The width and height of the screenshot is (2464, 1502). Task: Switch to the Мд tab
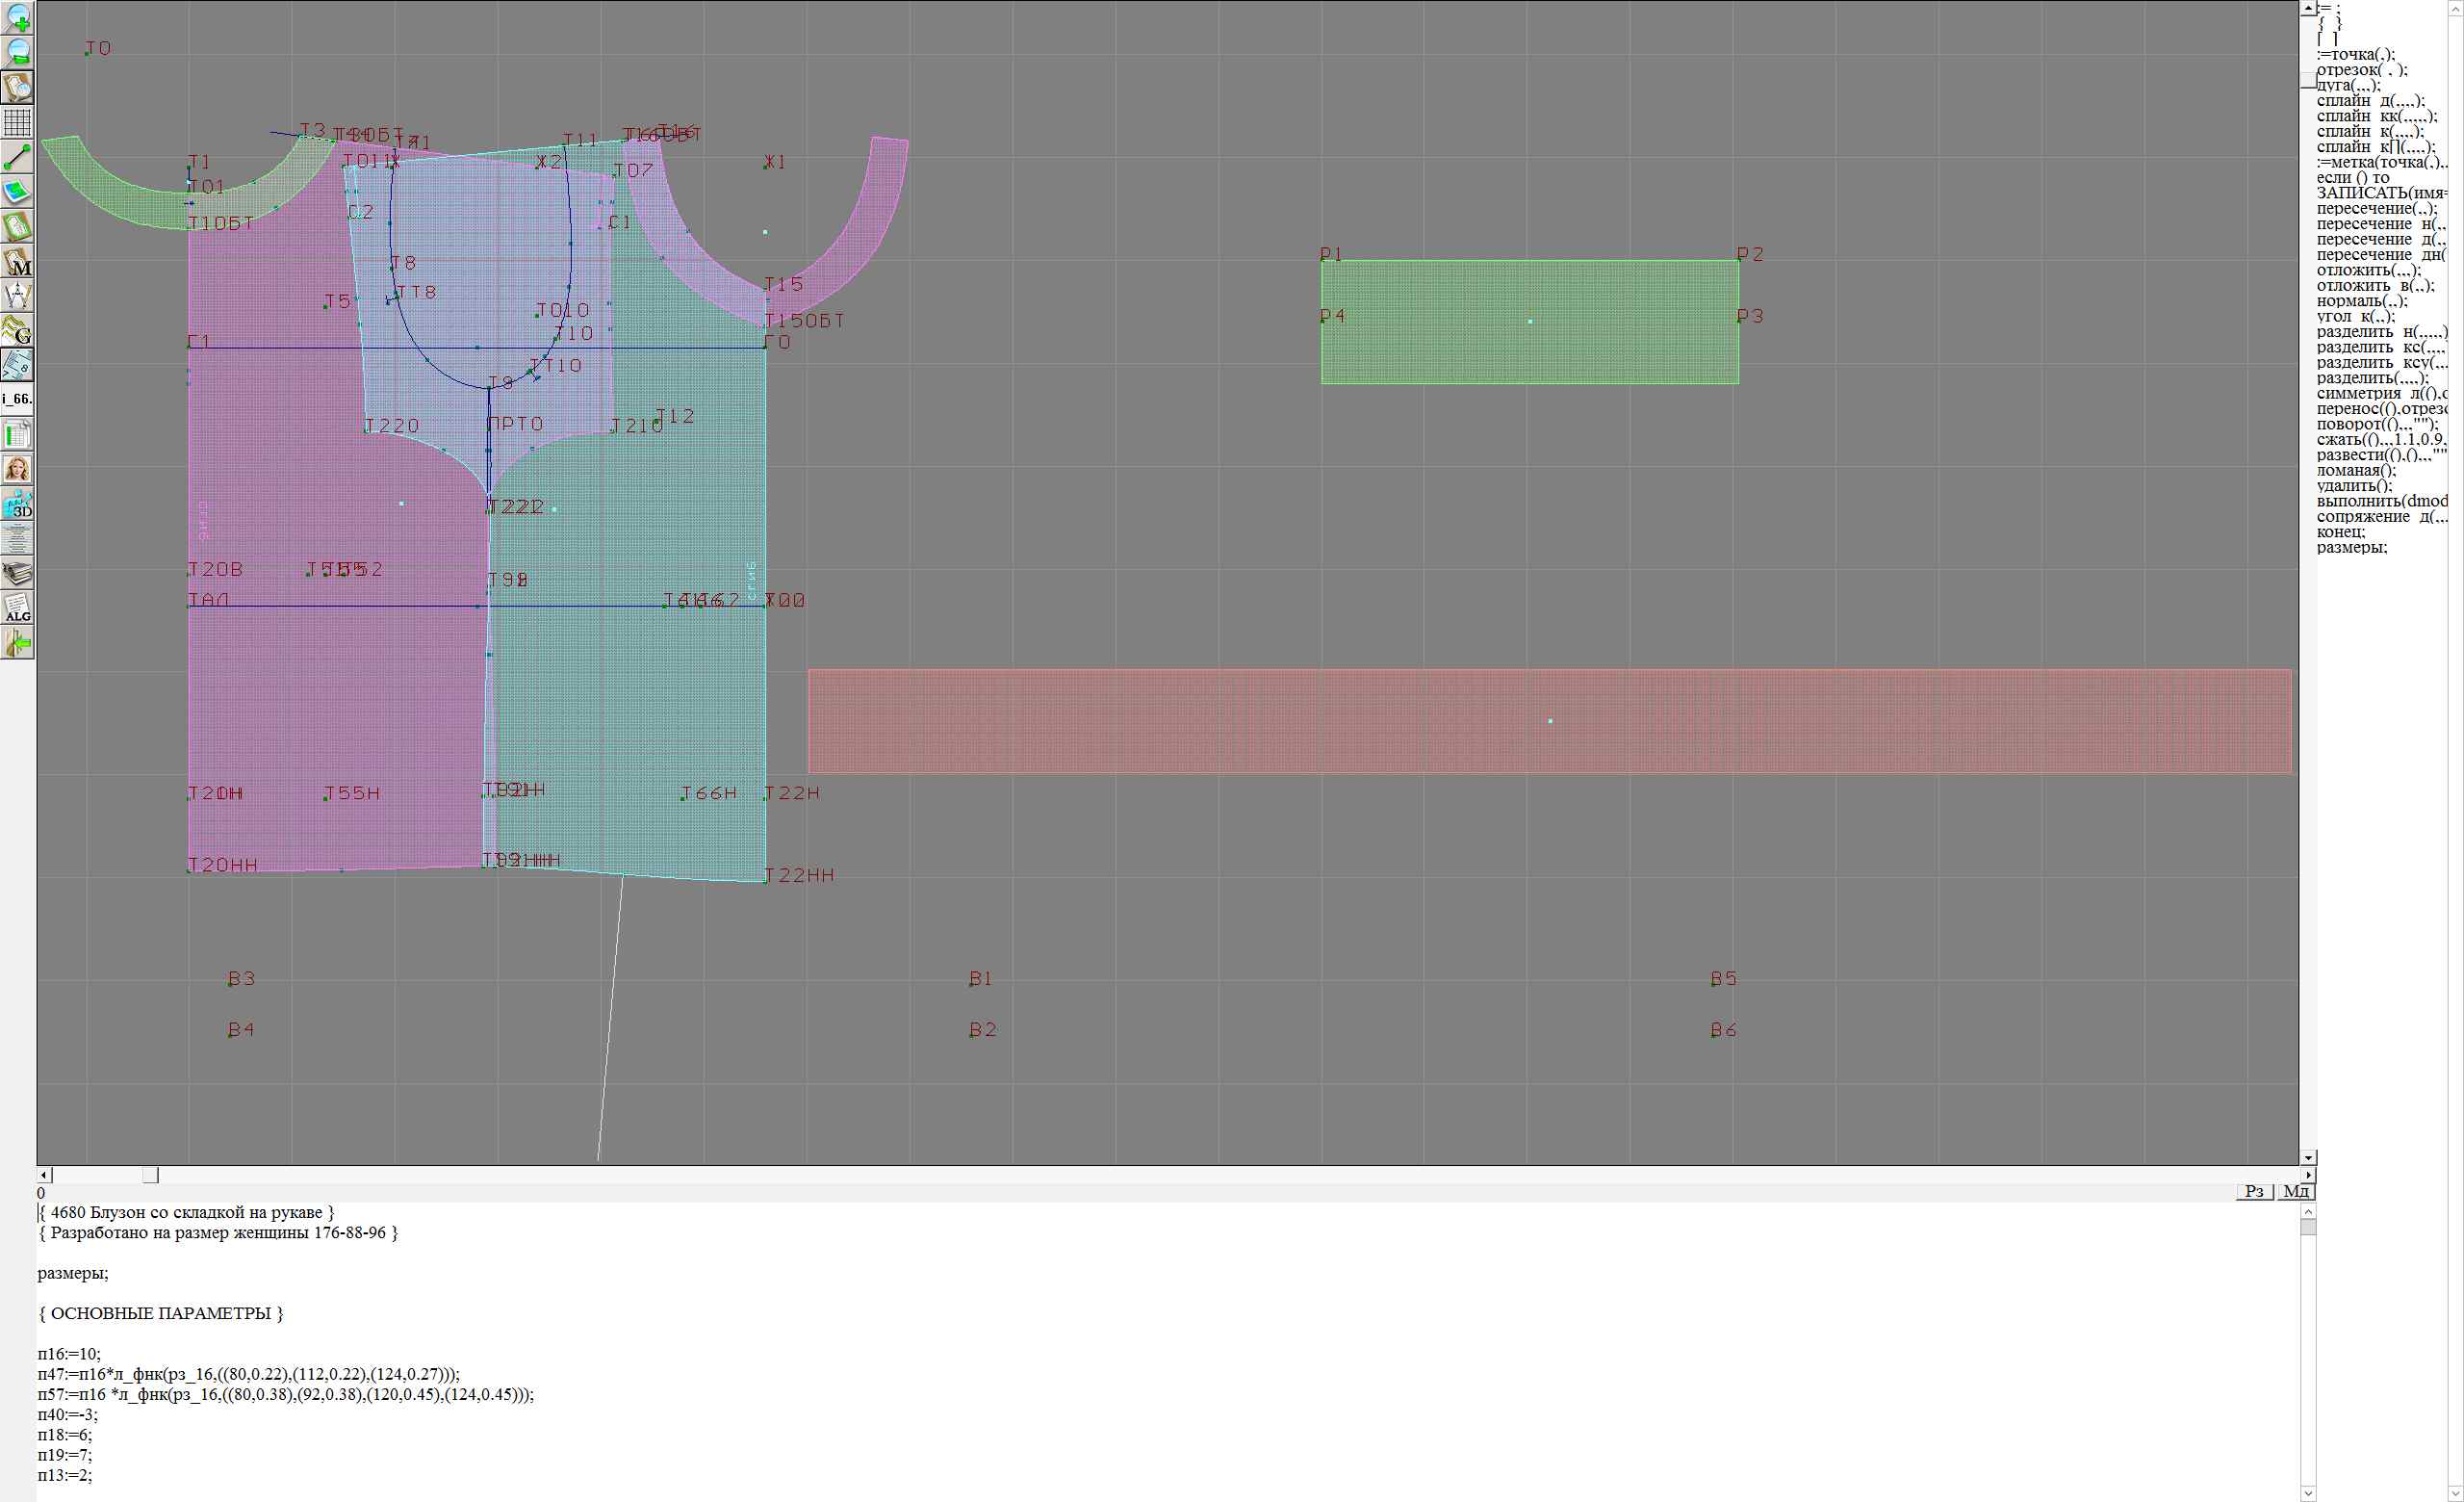click(2296, 1190)
